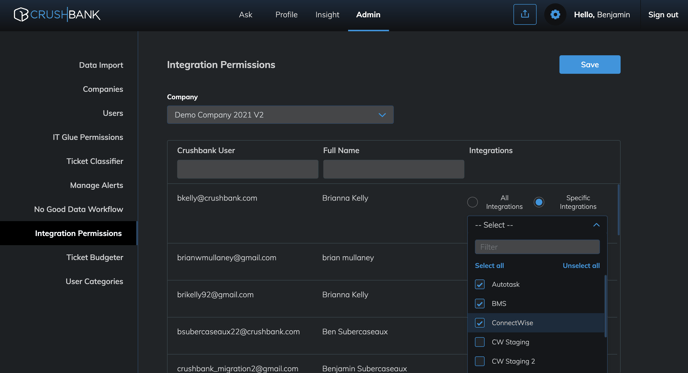Screen dimensions: 688x373
Task: Select Integration Permissions sidebar item
Action: (x=68, y=233)
